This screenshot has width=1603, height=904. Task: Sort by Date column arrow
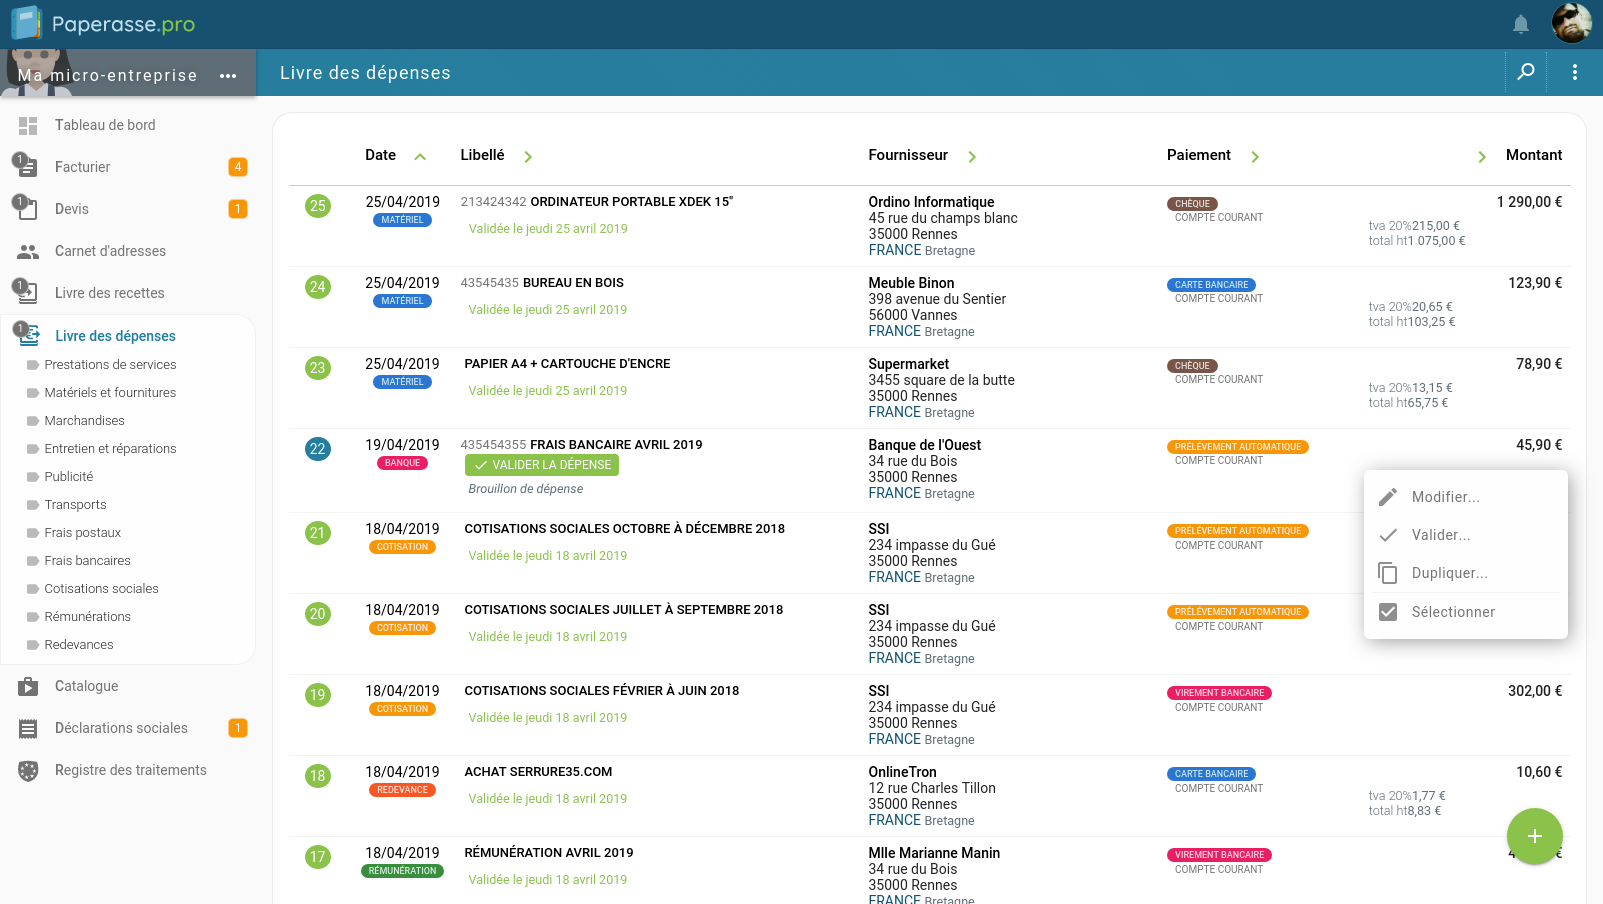tap(420, 156)
